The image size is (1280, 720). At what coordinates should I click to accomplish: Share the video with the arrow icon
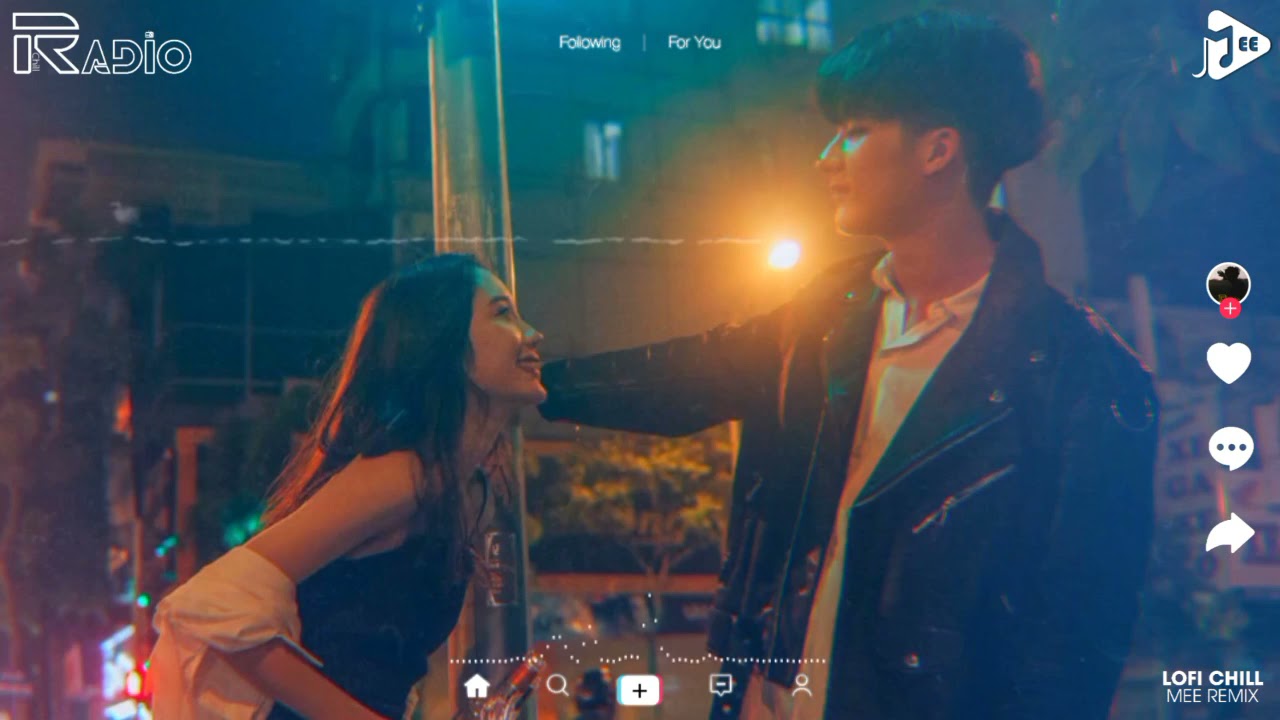[x=1230, y=532]
